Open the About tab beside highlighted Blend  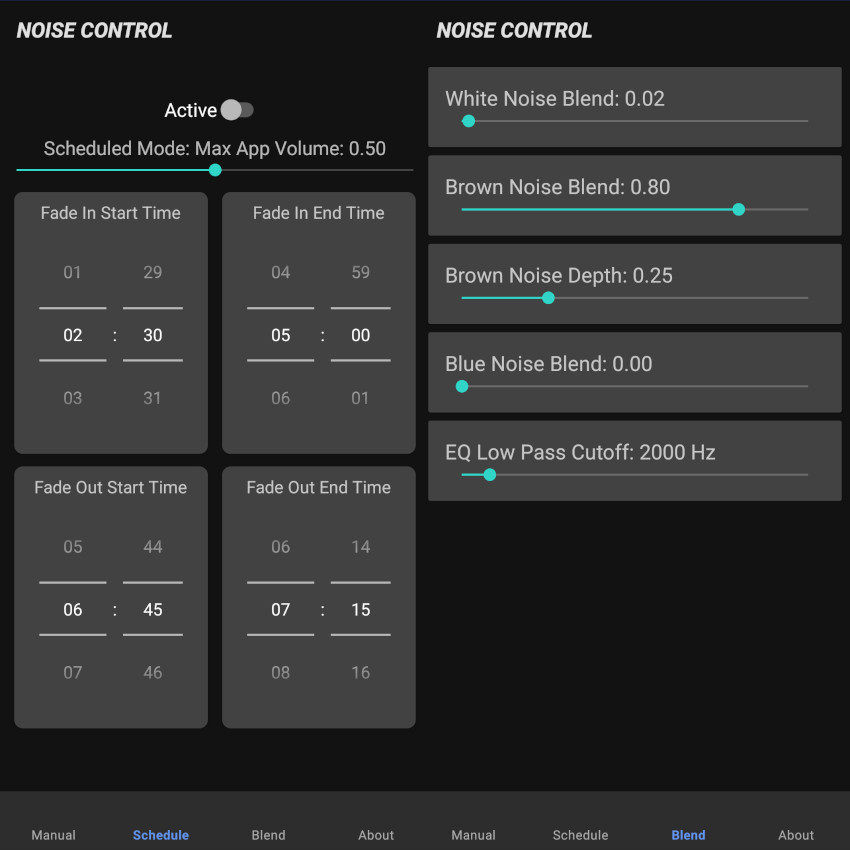tap(796, 835)
